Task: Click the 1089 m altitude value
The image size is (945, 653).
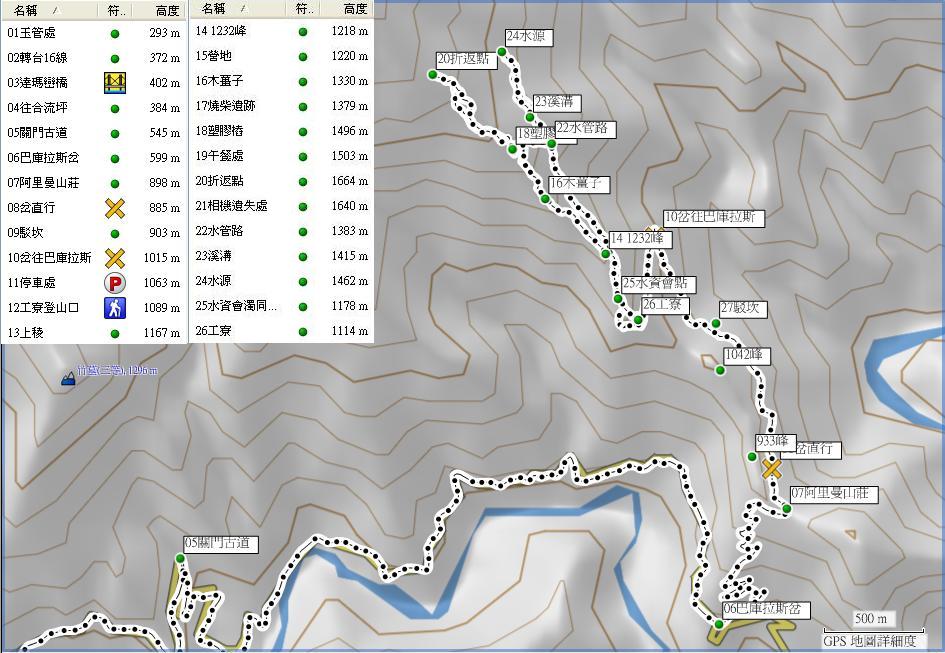Action: [162, 308]
